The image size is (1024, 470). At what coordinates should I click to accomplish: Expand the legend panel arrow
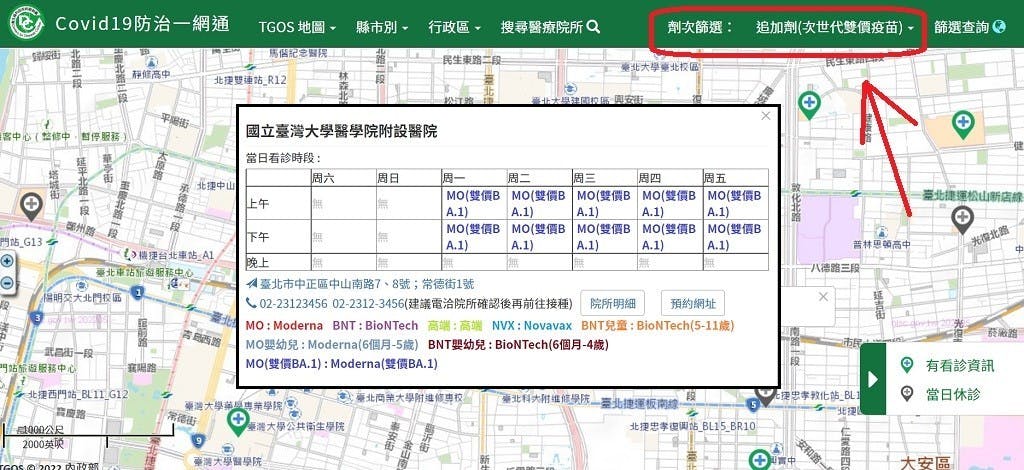pos(872,379)
